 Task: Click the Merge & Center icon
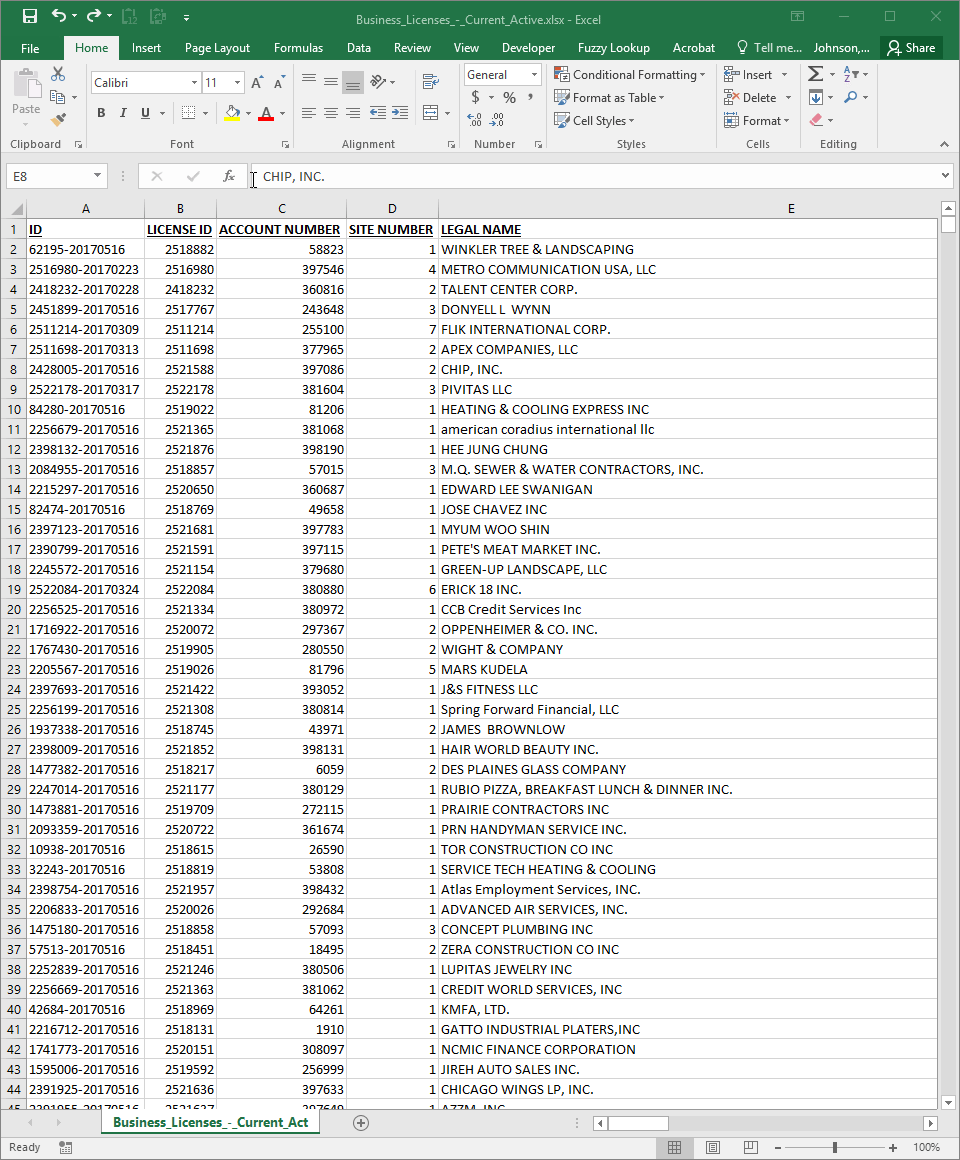pyautogui.click(x=430, y=113)
